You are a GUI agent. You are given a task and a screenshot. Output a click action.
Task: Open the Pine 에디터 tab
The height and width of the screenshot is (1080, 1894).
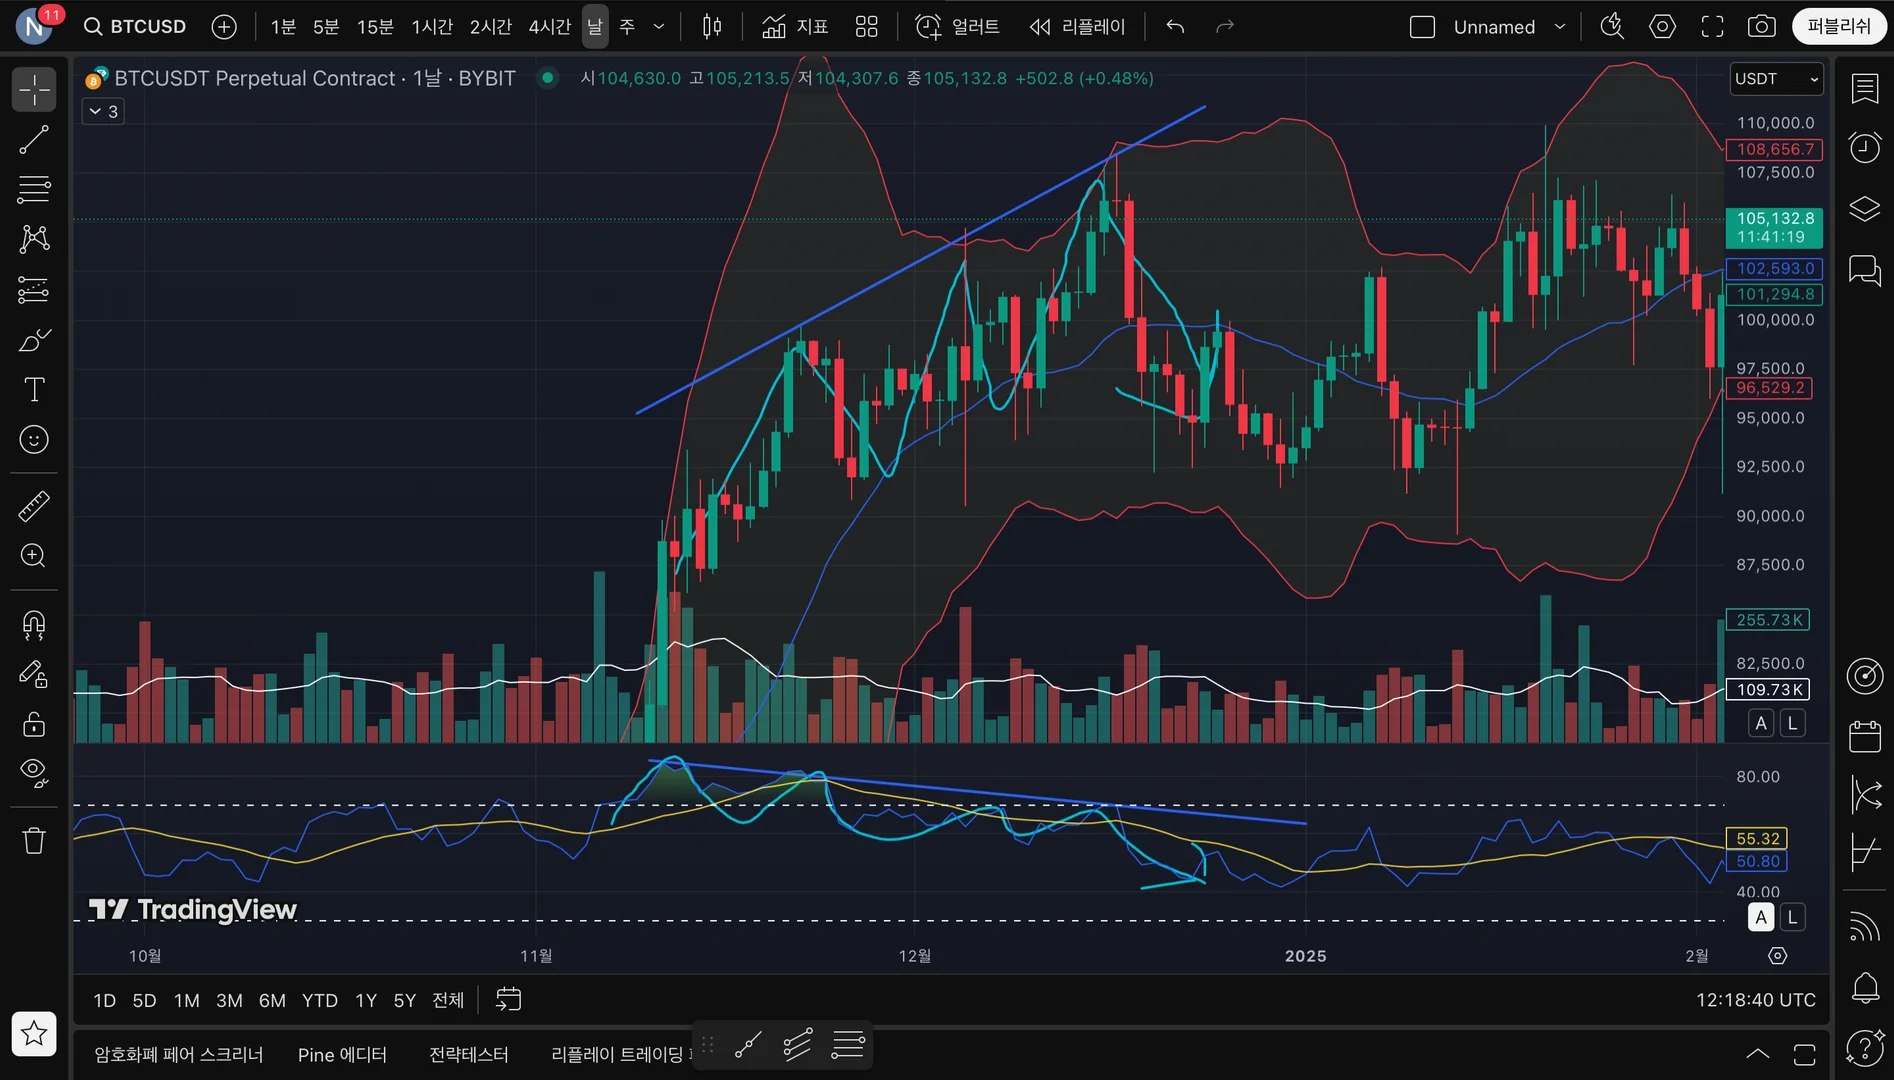click(x=342, y=1055)
